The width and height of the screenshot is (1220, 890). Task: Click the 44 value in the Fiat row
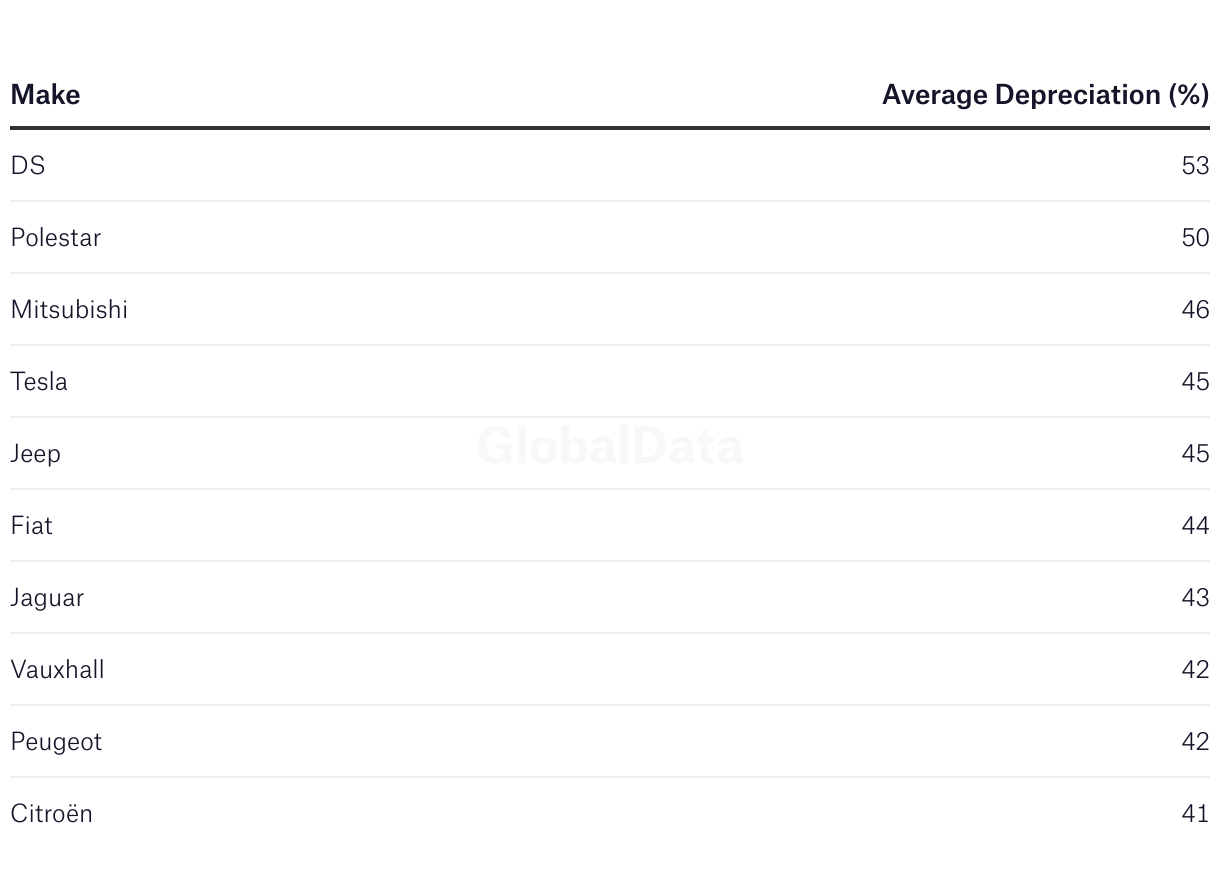[x=1195, y=525]
